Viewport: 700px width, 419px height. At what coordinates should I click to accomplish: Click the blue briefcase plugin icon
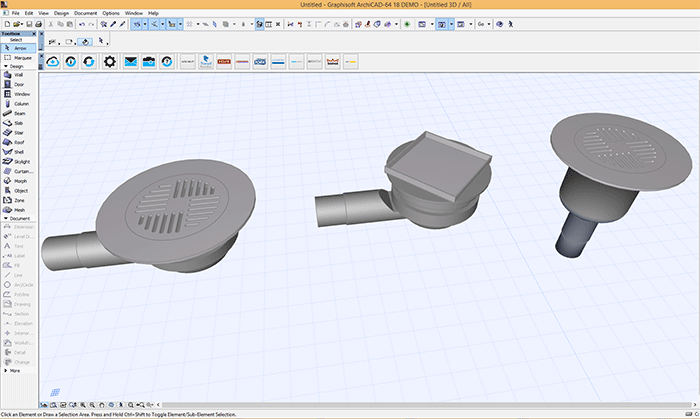149,62
